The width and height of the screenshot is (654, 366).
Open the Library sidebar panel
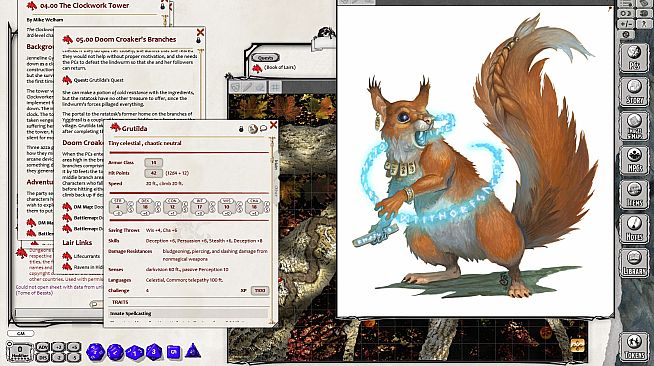[634, 263]
